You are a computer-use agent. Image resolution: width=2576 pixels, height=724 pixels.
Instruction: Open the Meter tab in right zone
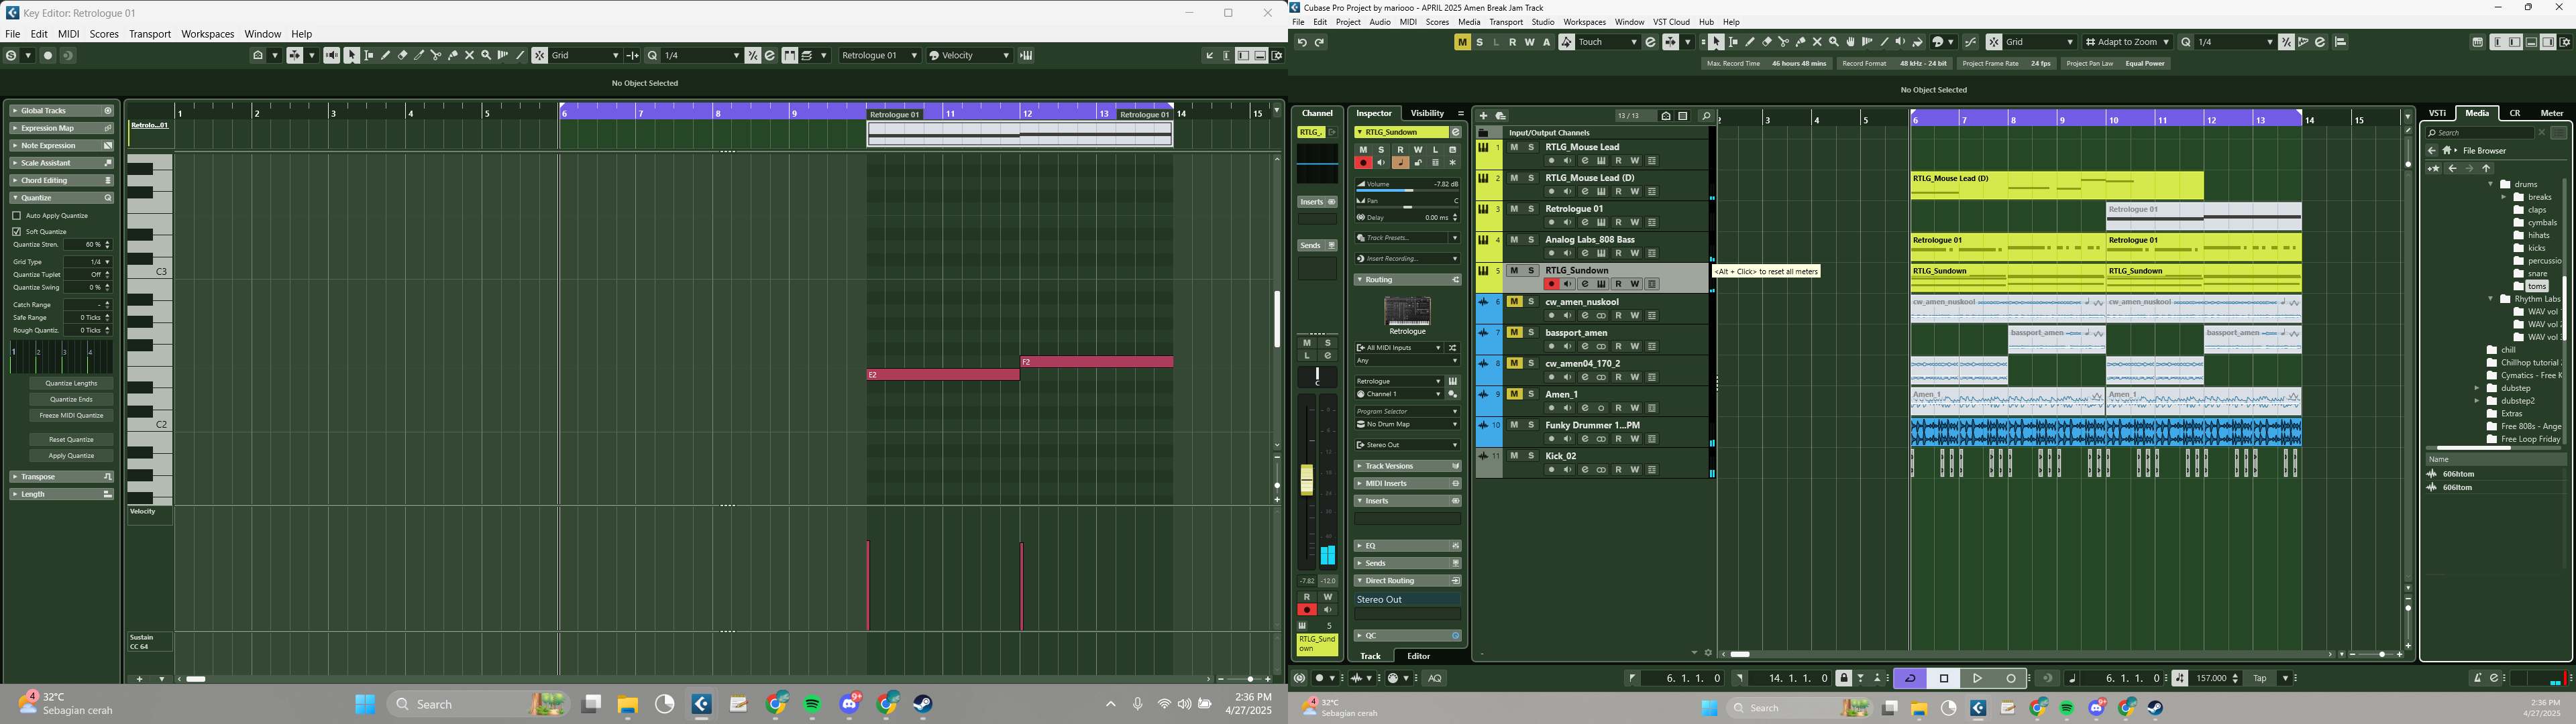[2552, 113]
